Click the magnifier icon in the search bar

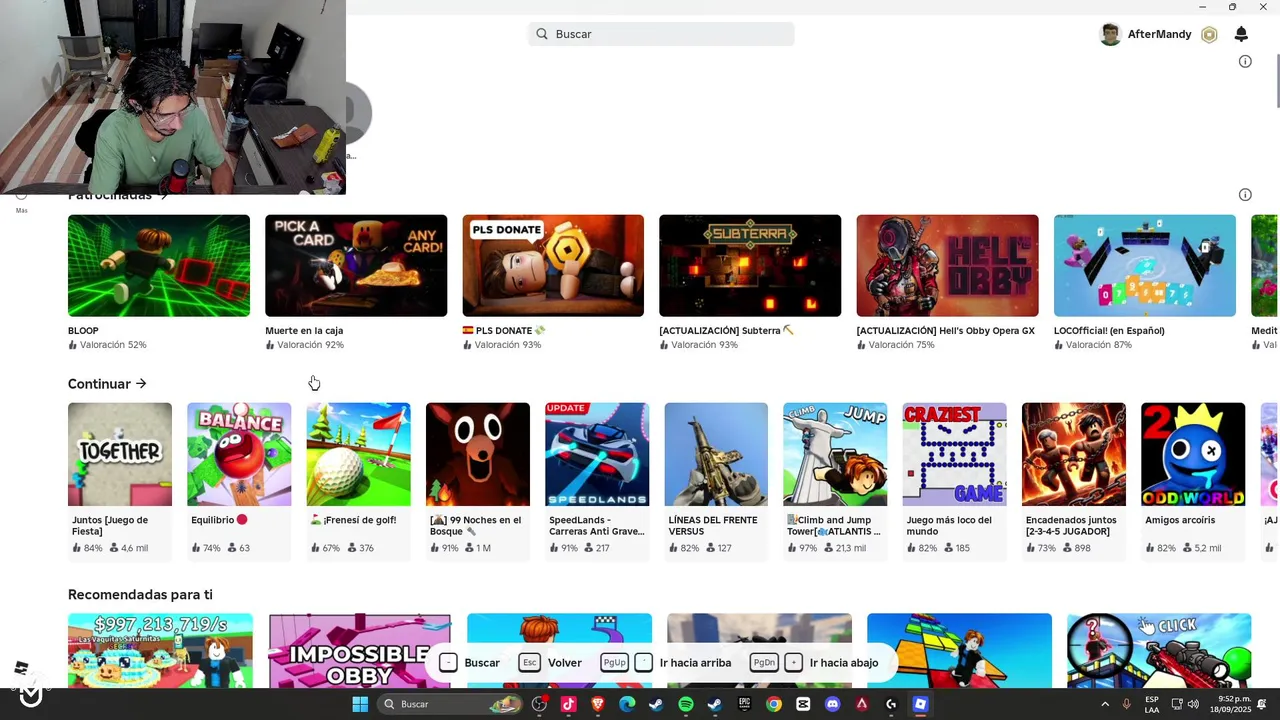(x=542, y=34)
